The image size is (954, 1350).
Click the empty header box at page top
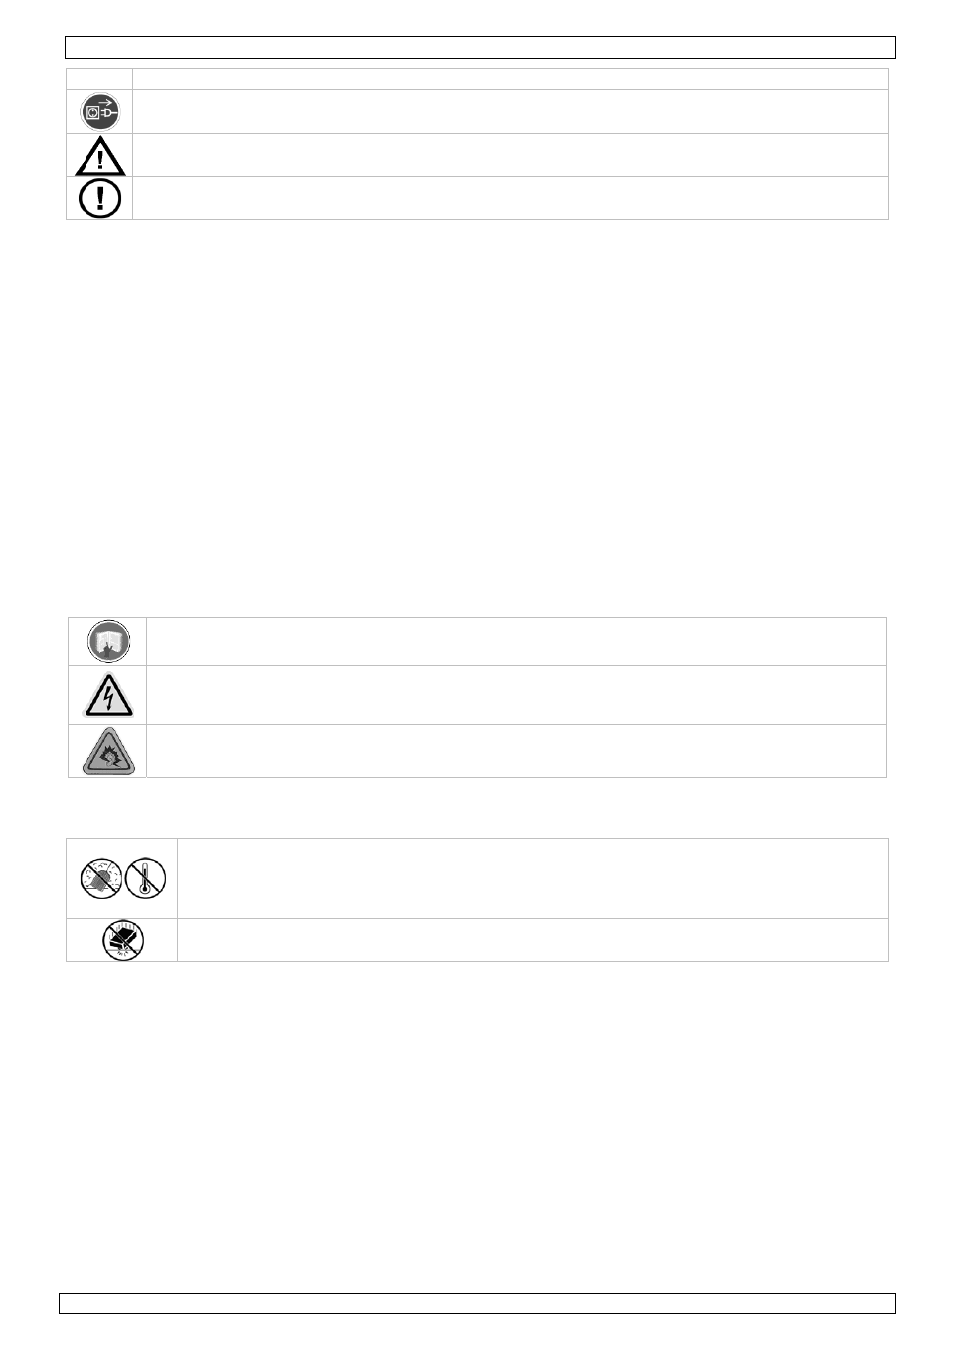coord(480,48)
